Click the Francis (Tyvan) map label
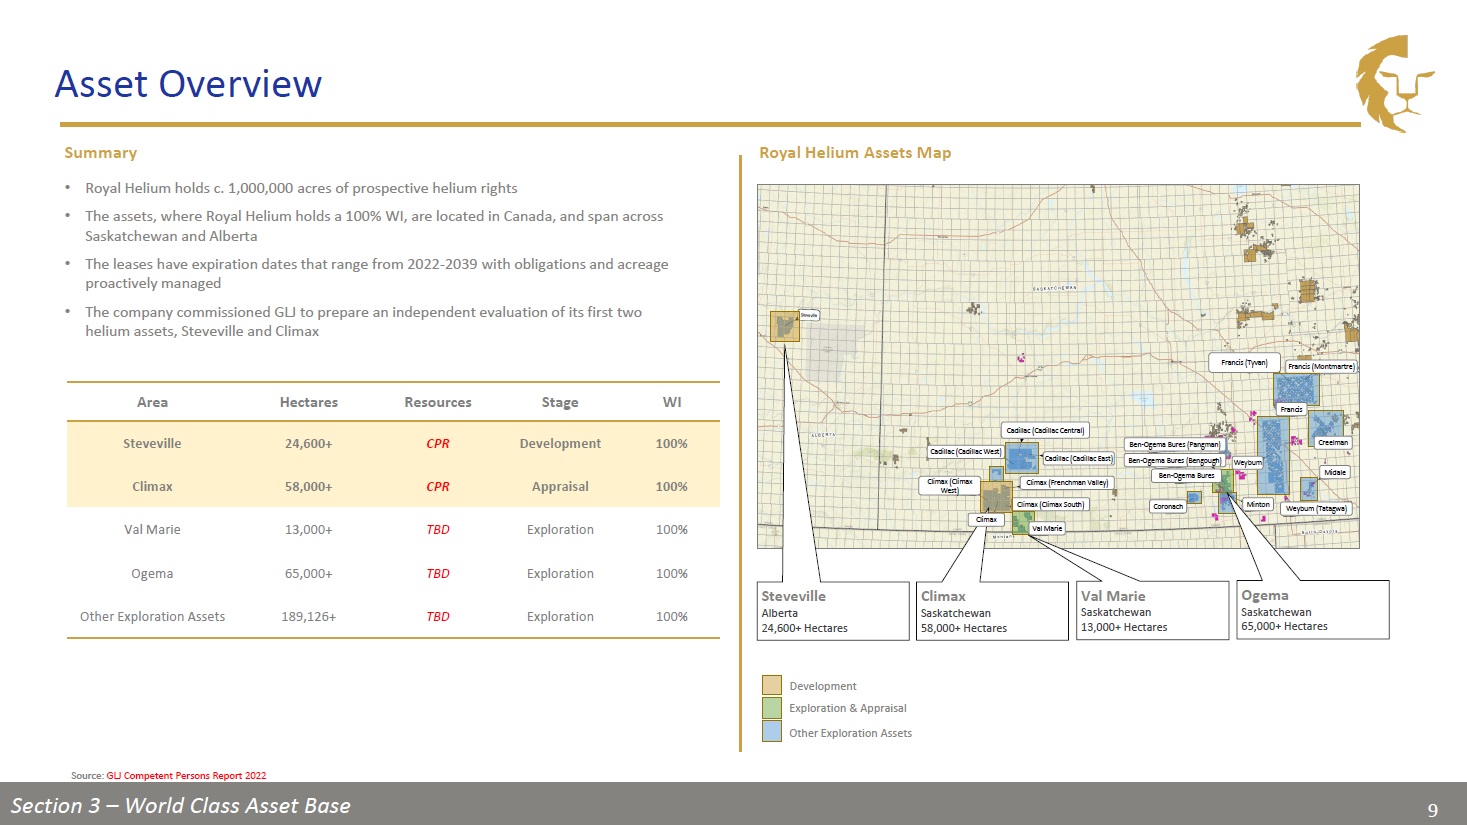 click(1244, 362)
